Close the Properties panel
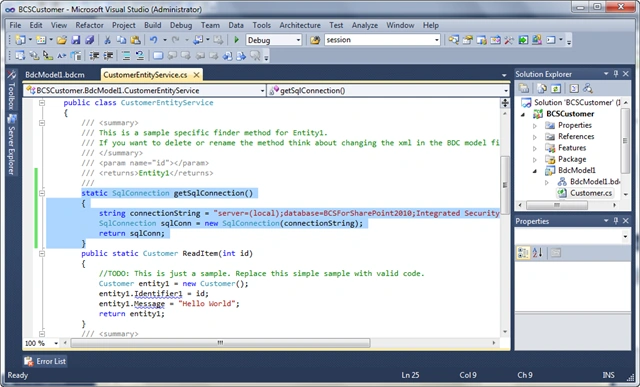This screenshot has height=387, width=640. click(626, 220)
